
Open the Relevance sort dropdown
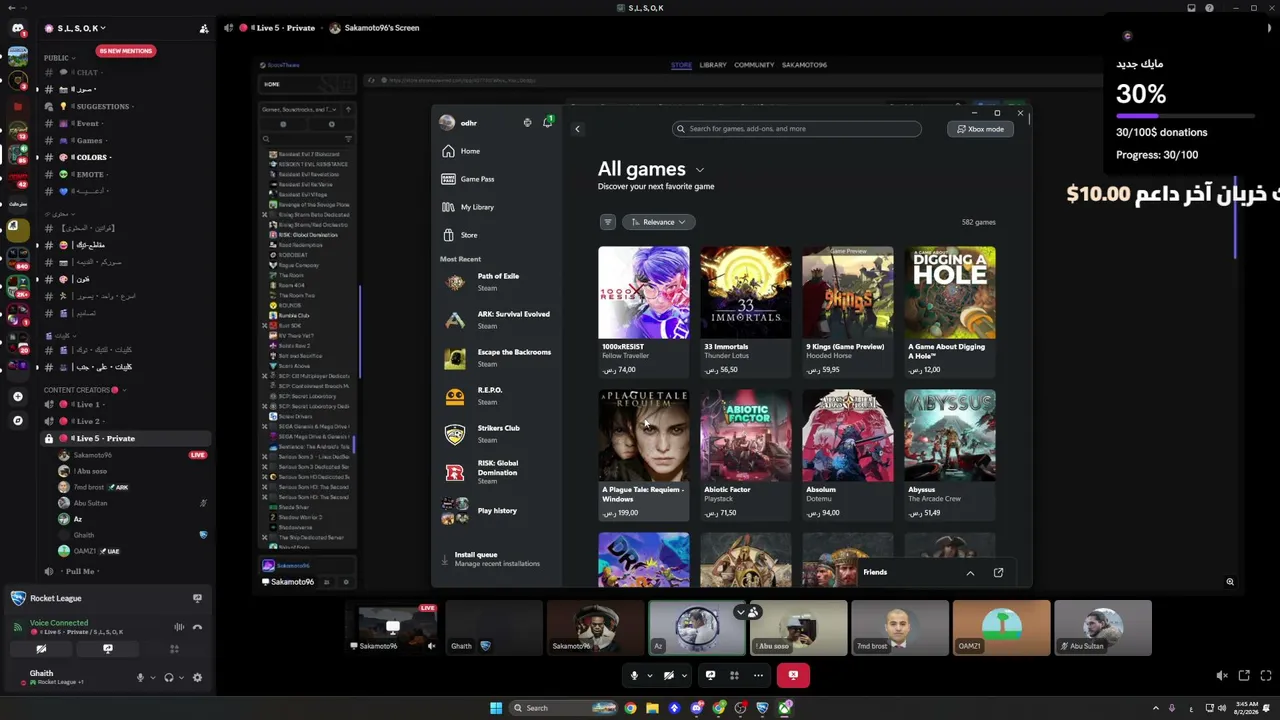[658, 222]
